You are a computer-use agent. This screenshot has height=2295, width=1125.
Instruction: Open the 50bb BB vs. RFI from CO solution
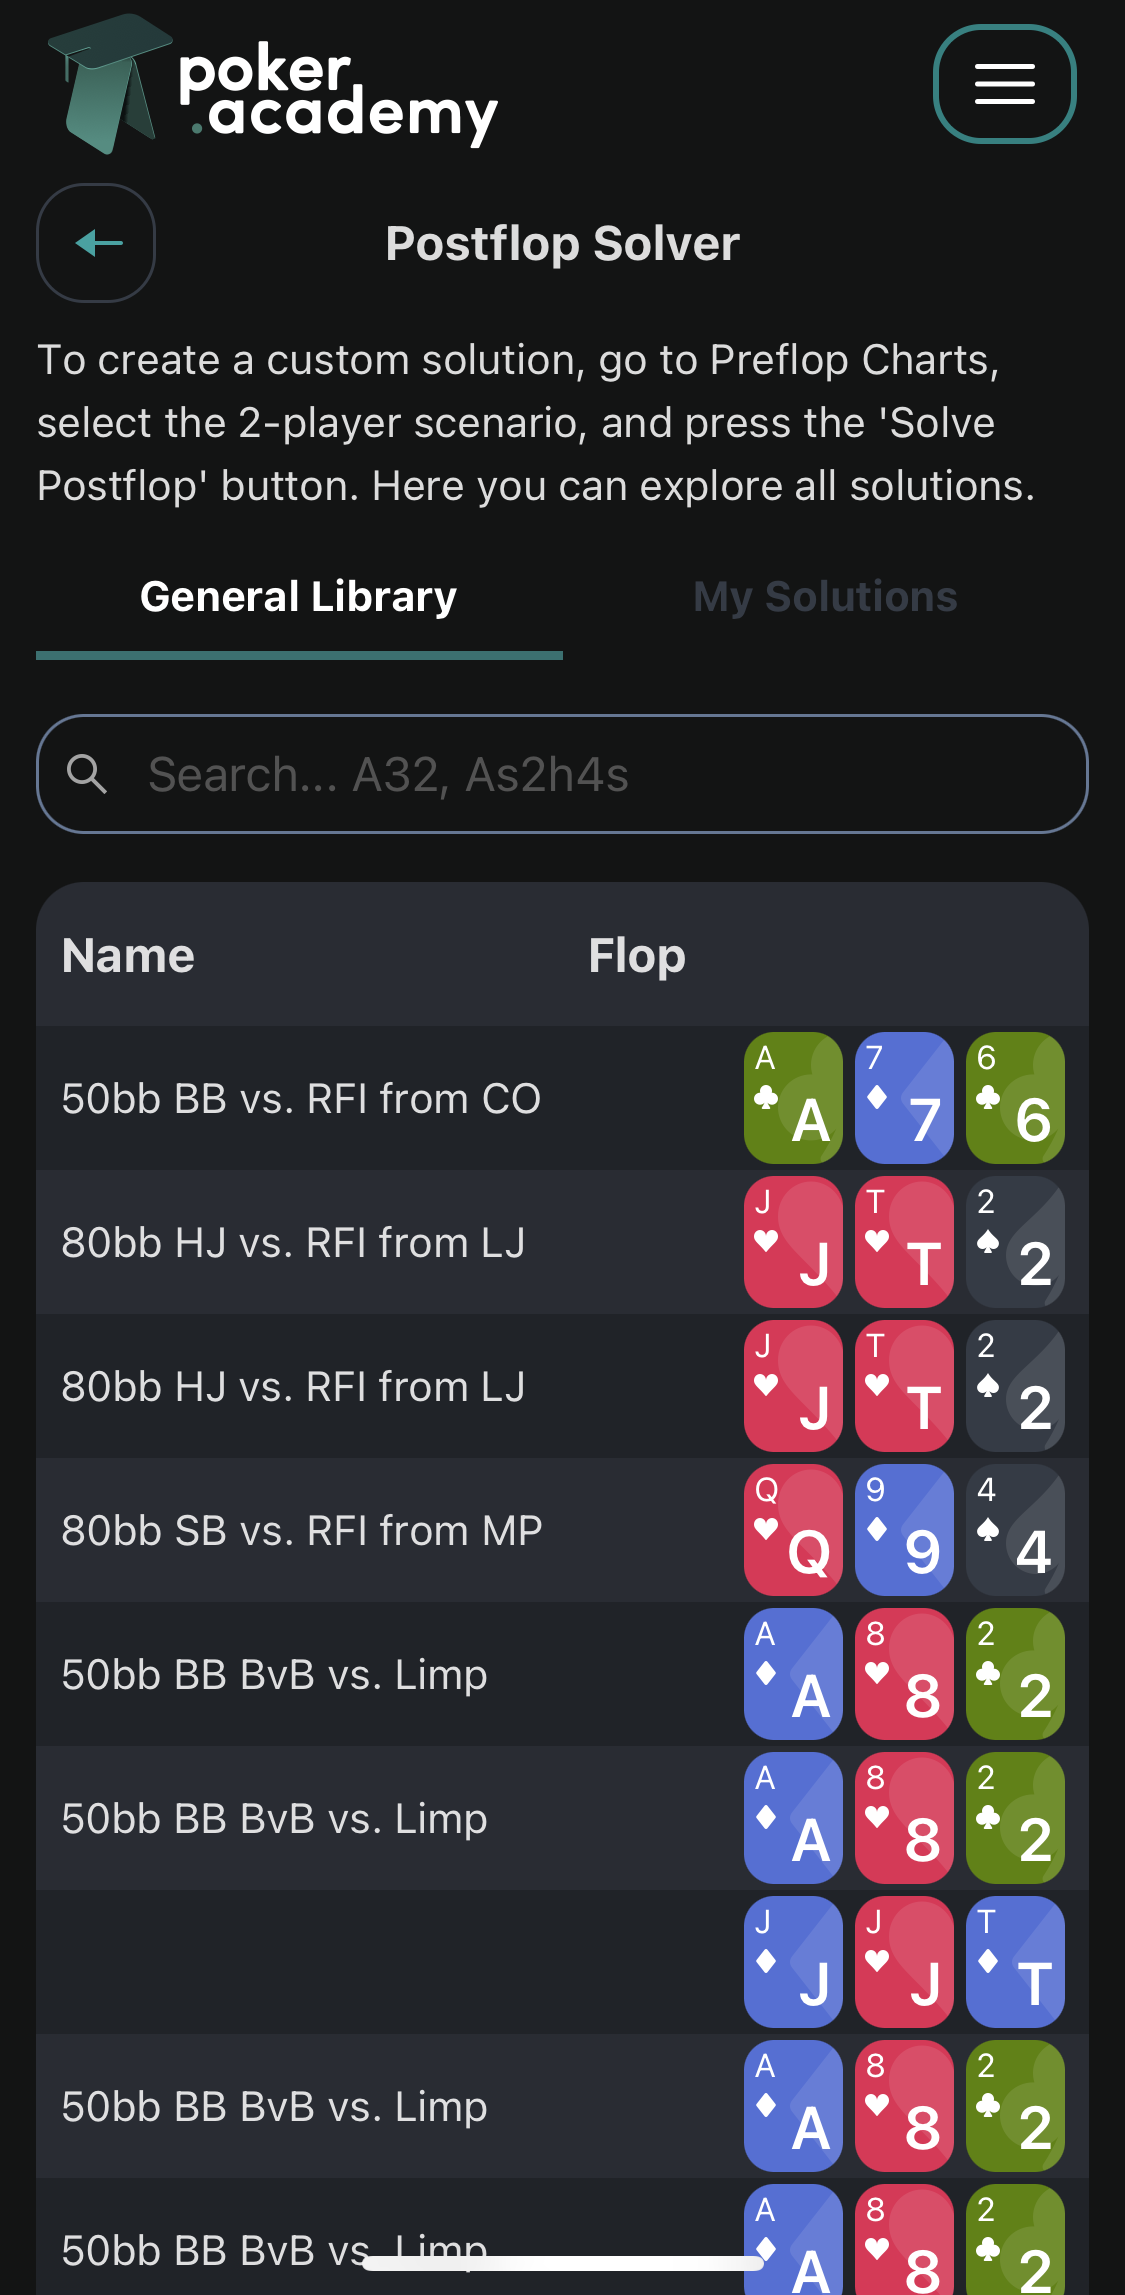click(301, 1099)
